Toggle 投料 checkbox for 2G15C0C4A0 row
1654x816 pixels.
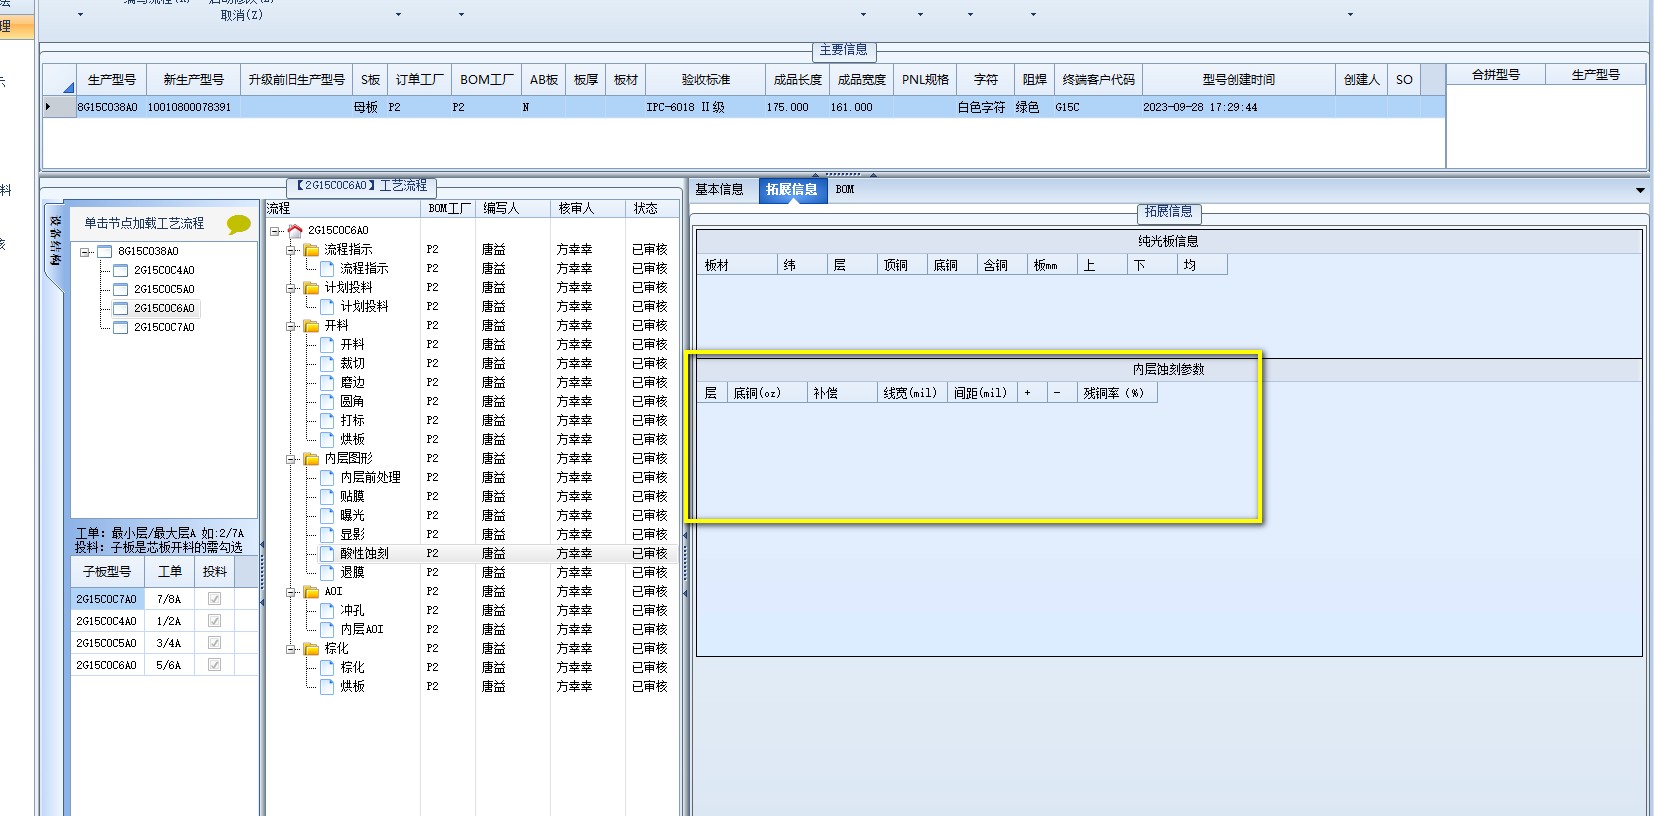(x=214, y=621)
